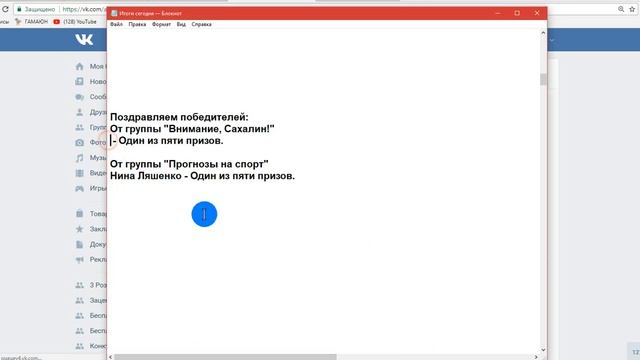Click the line "Поздравляем победителей:"
Viewport: 640px width, 360px height.
[x=179, y=117]
